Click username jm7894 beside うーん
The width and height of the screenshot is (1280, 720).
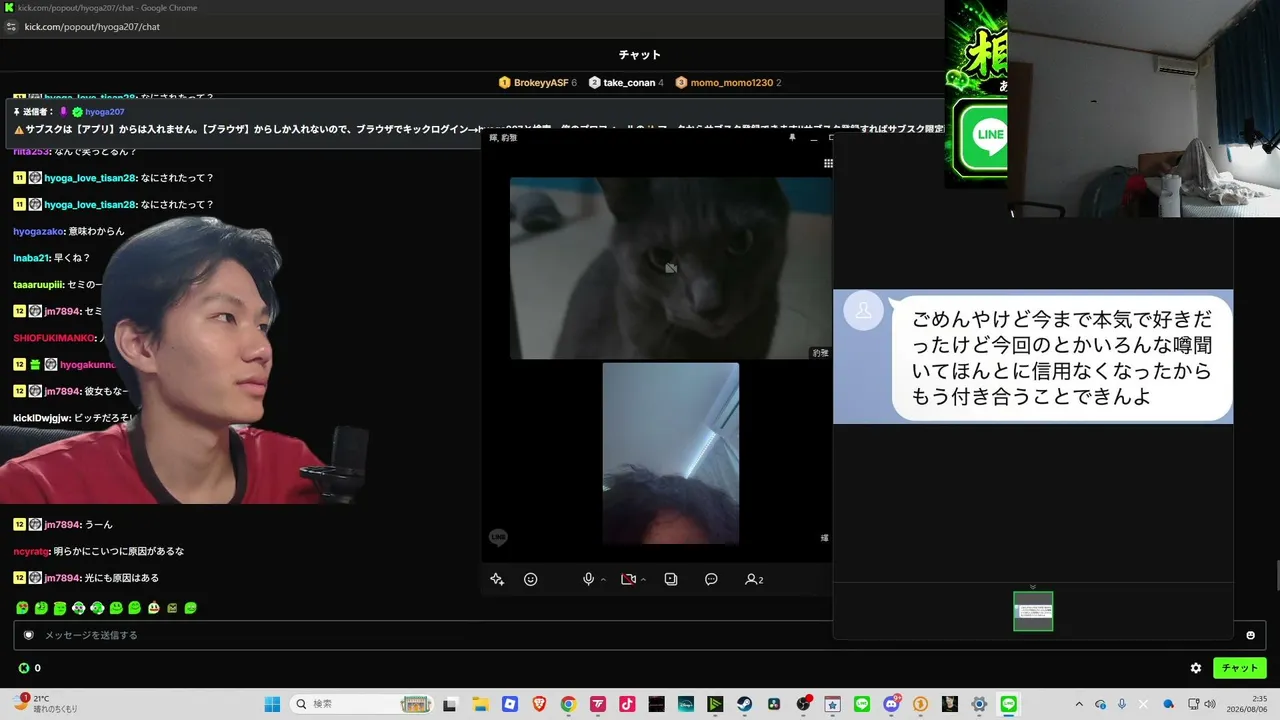pyautogui.click(x=62, y=525)
